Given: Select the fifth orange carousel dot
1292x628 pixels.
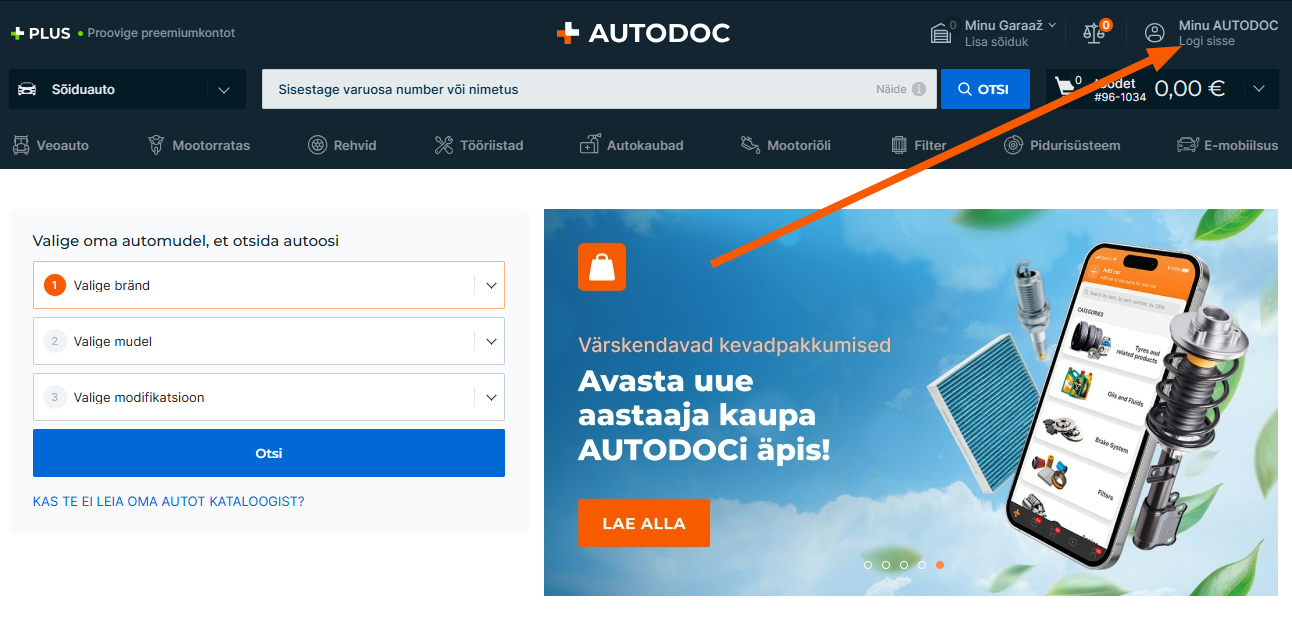Looking at the screenshot, I should [x=940, y=565].
